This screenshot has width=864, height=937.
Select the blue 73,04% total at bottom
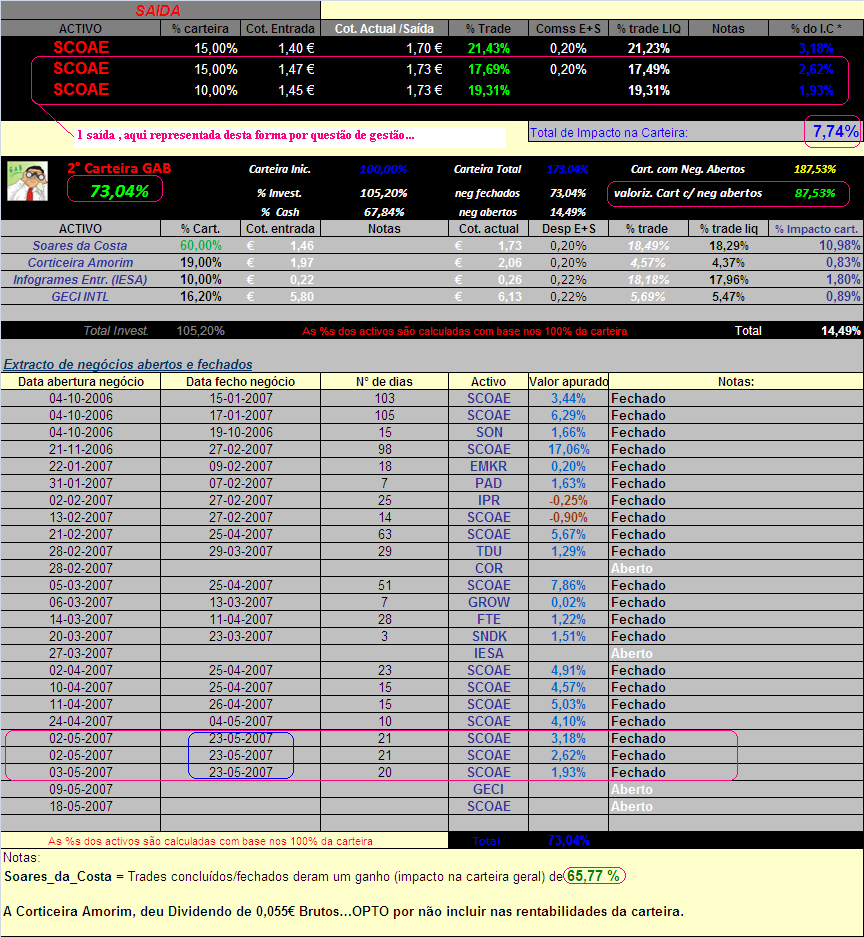pyautogui.click(x=568, y=840)
